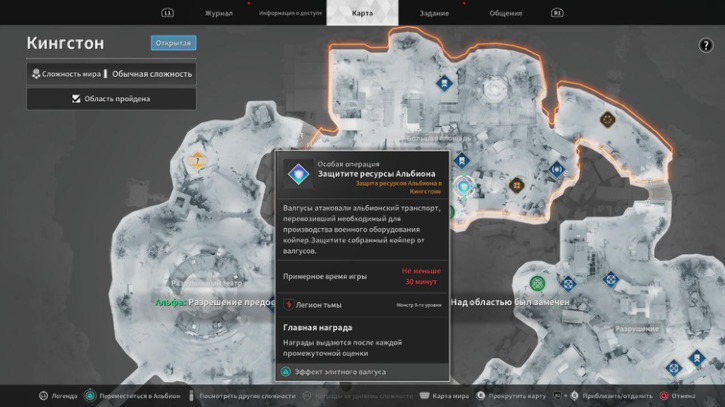Select blue banner marker in Разрушение zone

pos(696,358)
